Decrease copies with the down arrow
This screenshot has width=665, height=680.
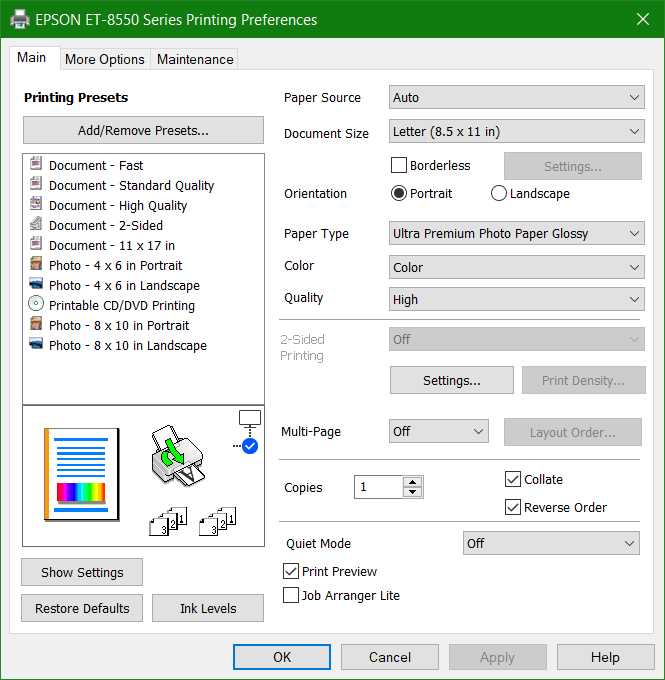click(413, 492)
